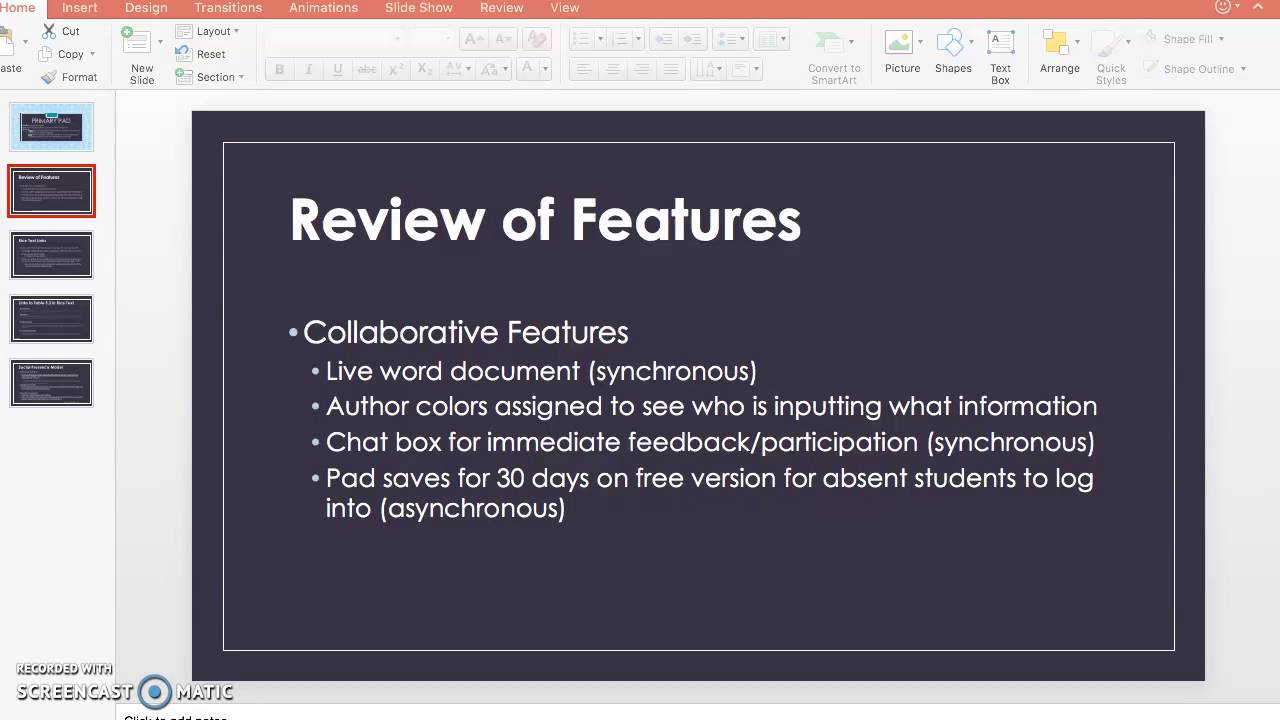1280x720 pixels.
Task: Align text to the left
Action: (584, 69)
